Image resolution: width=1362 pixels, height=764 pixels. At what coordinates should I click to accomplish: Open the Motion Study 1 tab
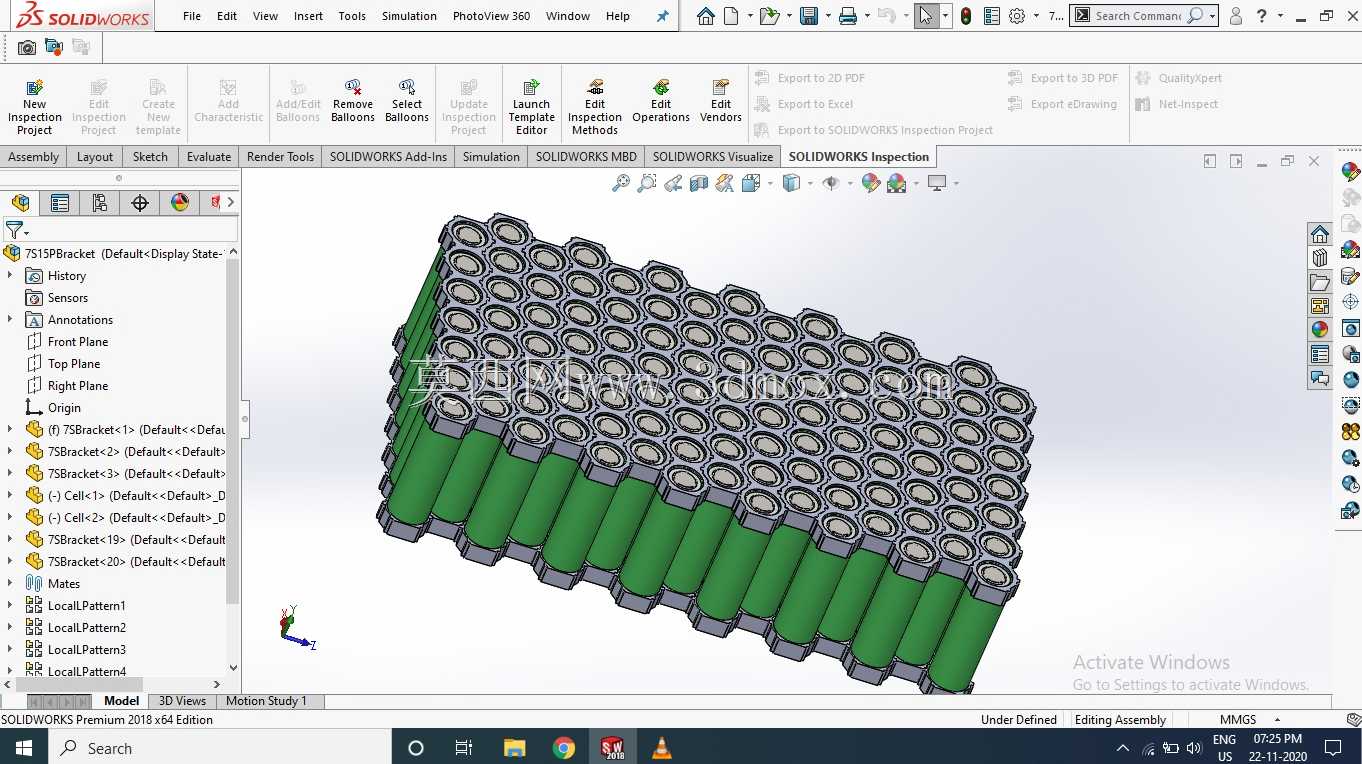(x=266, y=701)
